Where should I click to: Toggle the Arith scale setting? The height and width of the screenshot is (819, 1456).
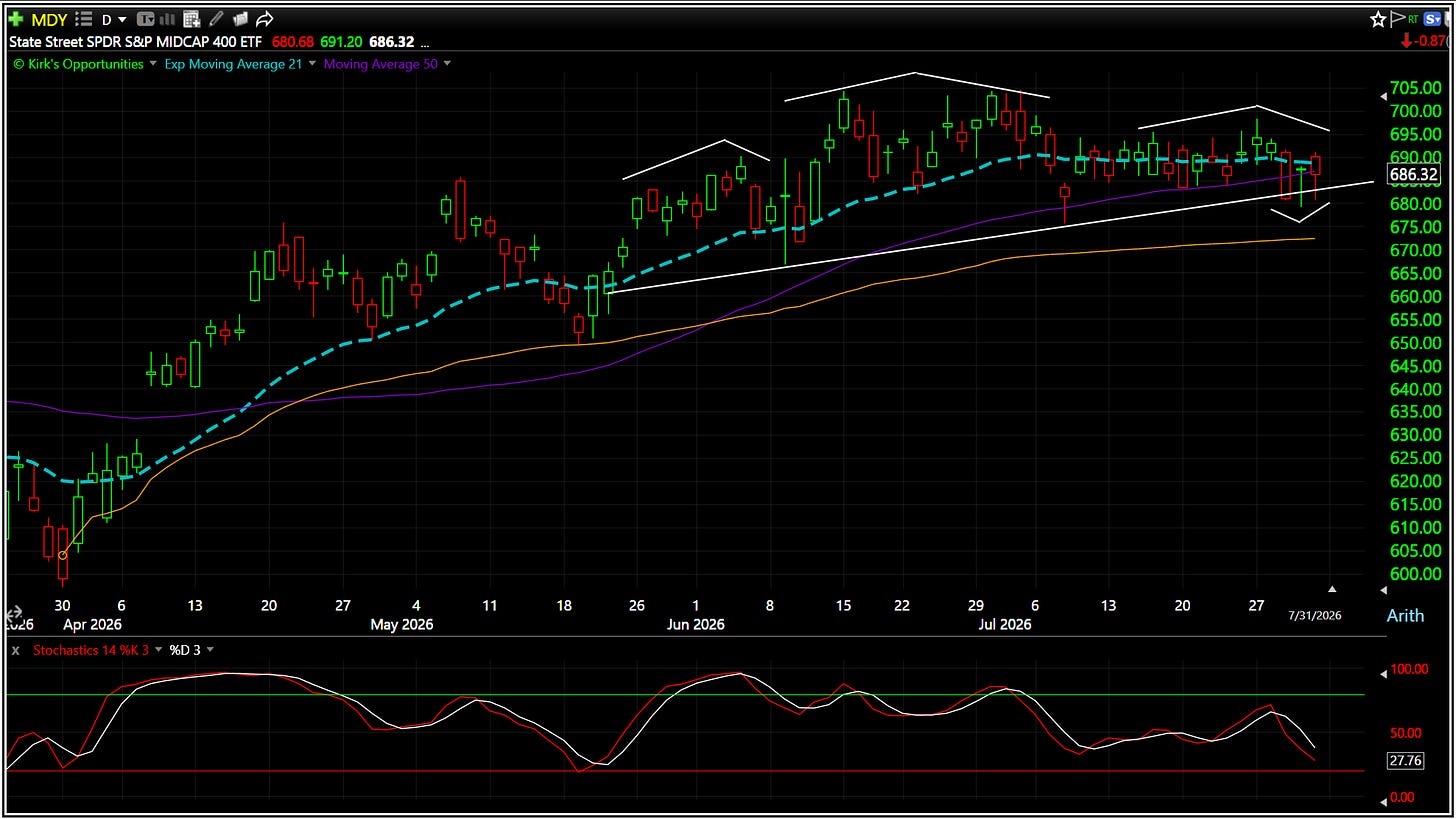pos(1405,615)
